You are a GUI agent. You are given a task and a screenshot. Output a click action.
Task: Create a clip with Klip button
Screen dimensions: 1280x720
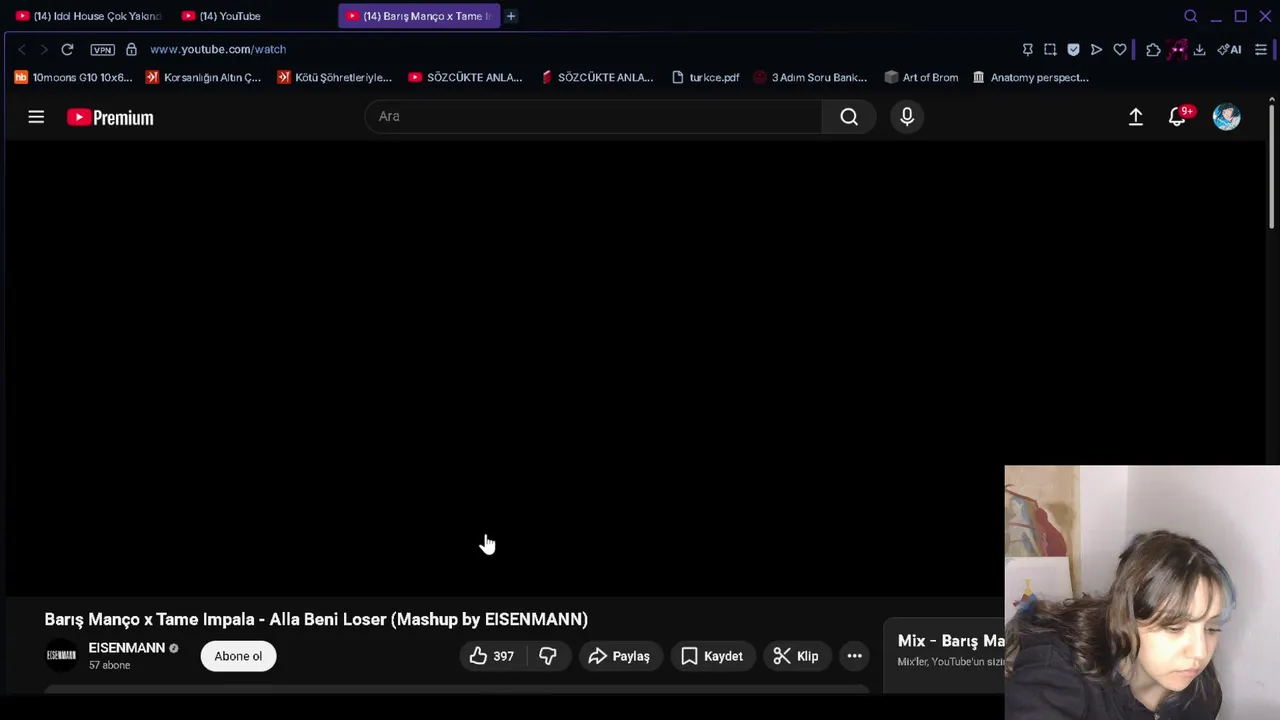(796, 656)
